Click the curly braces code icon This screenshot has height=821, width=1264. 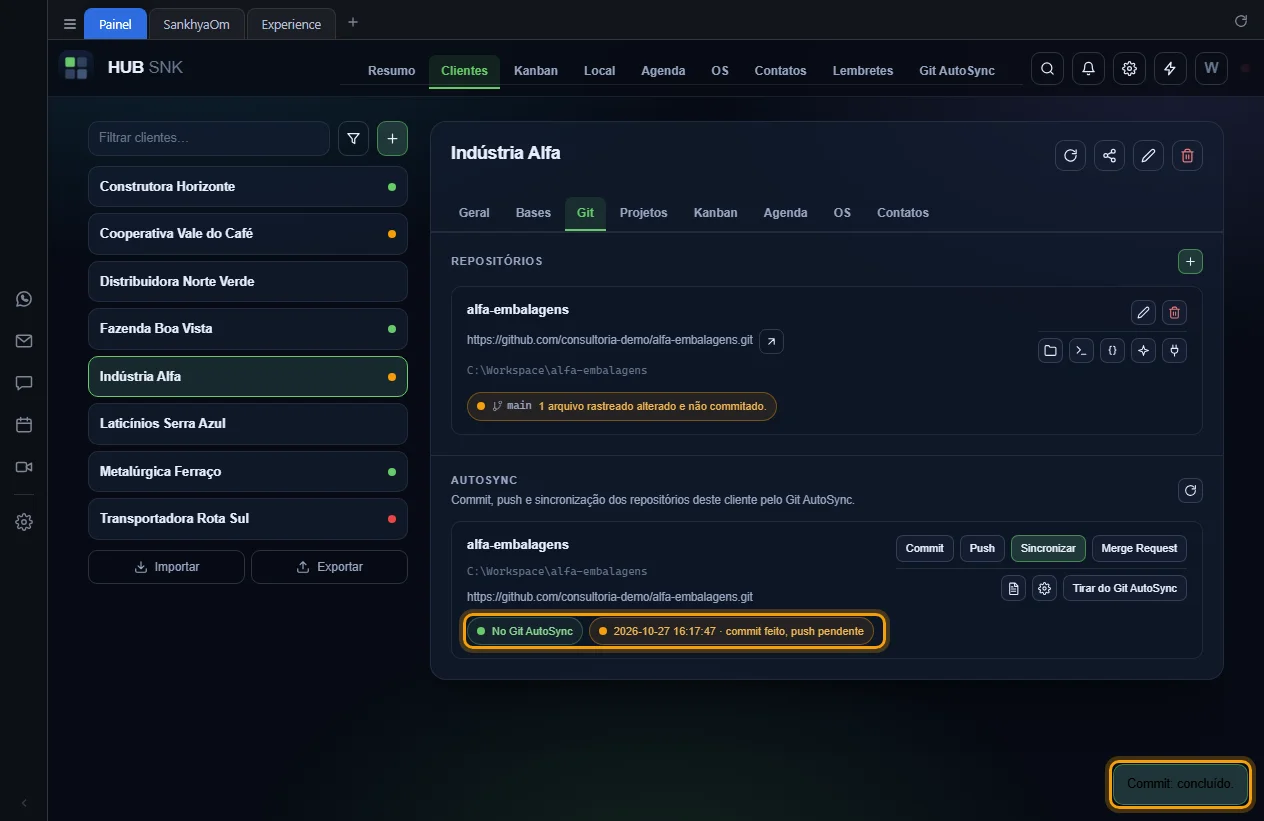[x=1112, y=351]
